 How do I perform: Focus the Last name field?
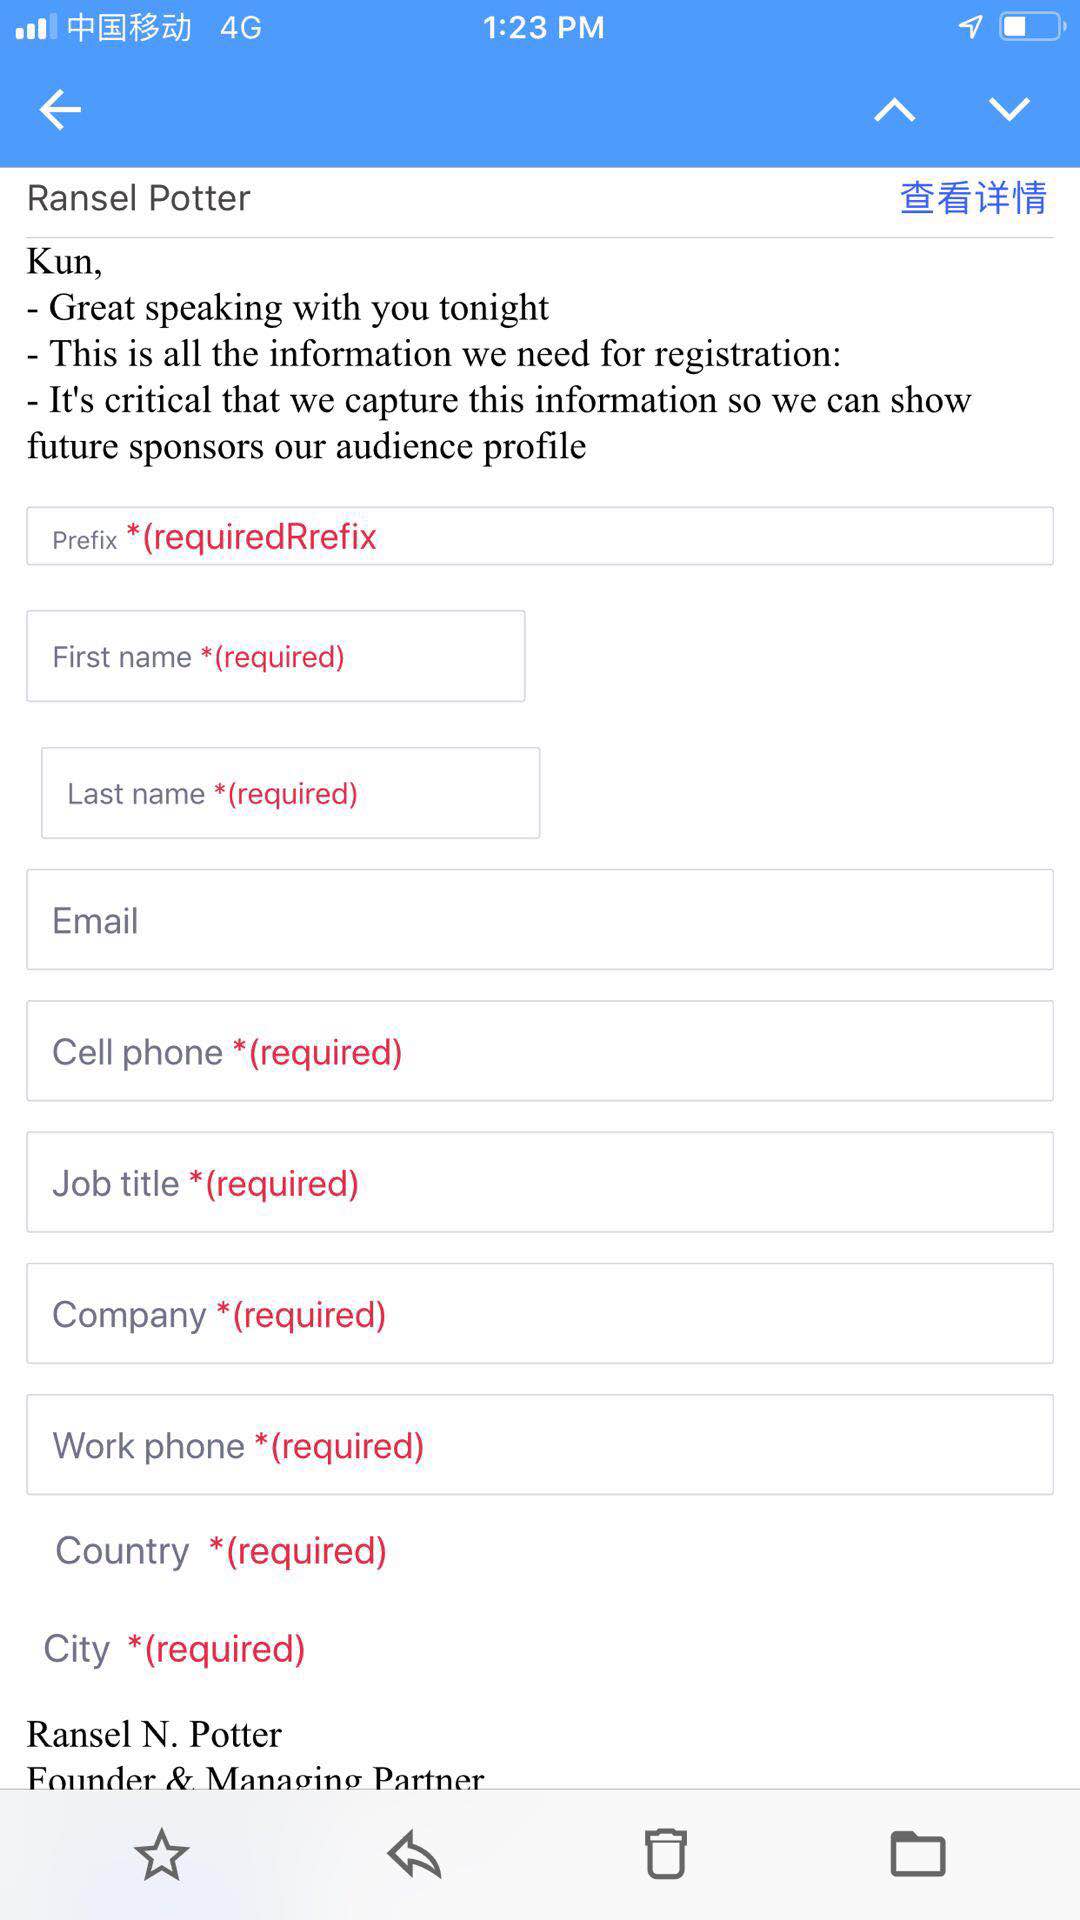click(290, 793)
